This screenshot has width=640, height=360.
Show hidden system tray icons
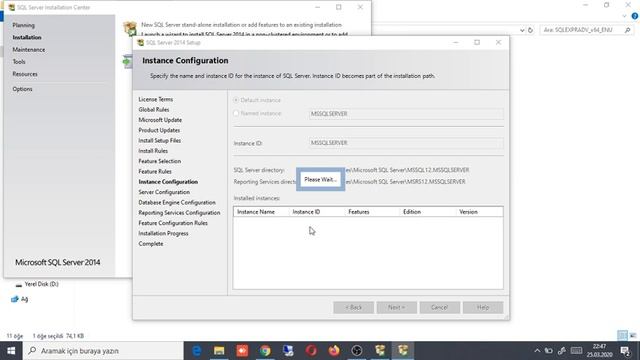(x=537, y=351)
